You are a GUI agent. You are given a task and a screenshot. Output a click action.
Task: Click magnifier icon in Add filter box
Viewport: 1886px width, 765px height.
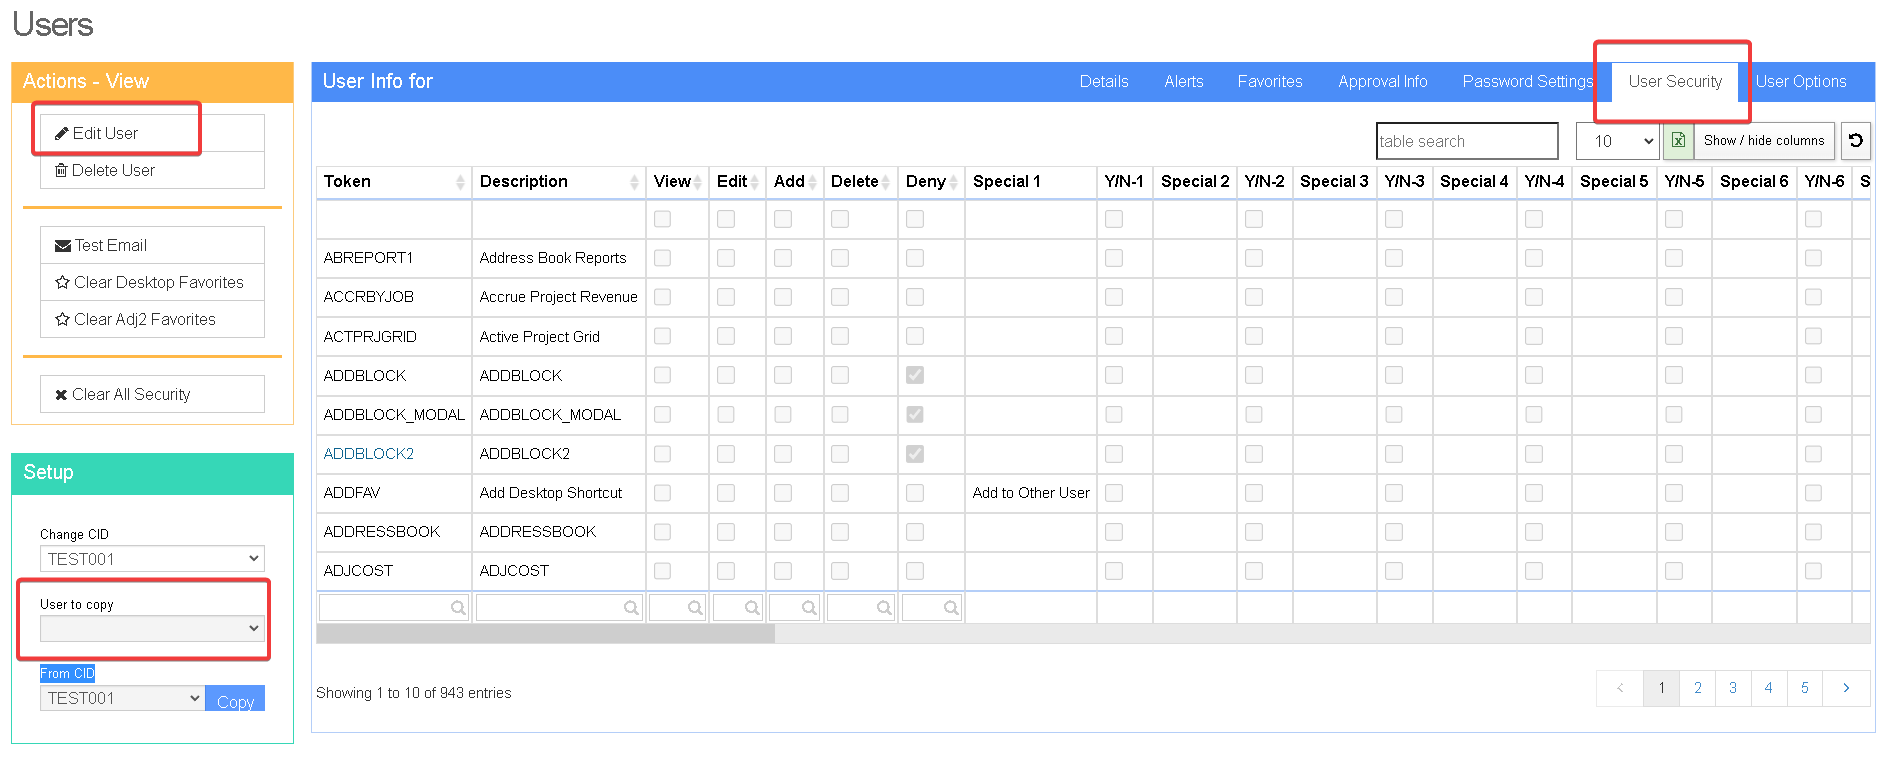coord(809,607)
